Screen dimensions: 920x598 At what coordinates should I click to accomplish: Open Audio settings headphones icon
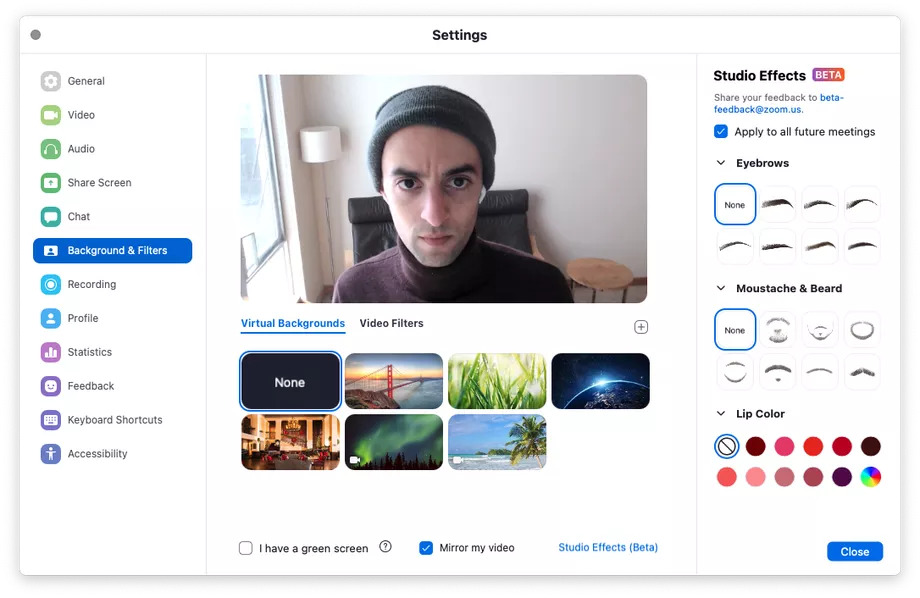pyautogui.click(x=50, y=149)
